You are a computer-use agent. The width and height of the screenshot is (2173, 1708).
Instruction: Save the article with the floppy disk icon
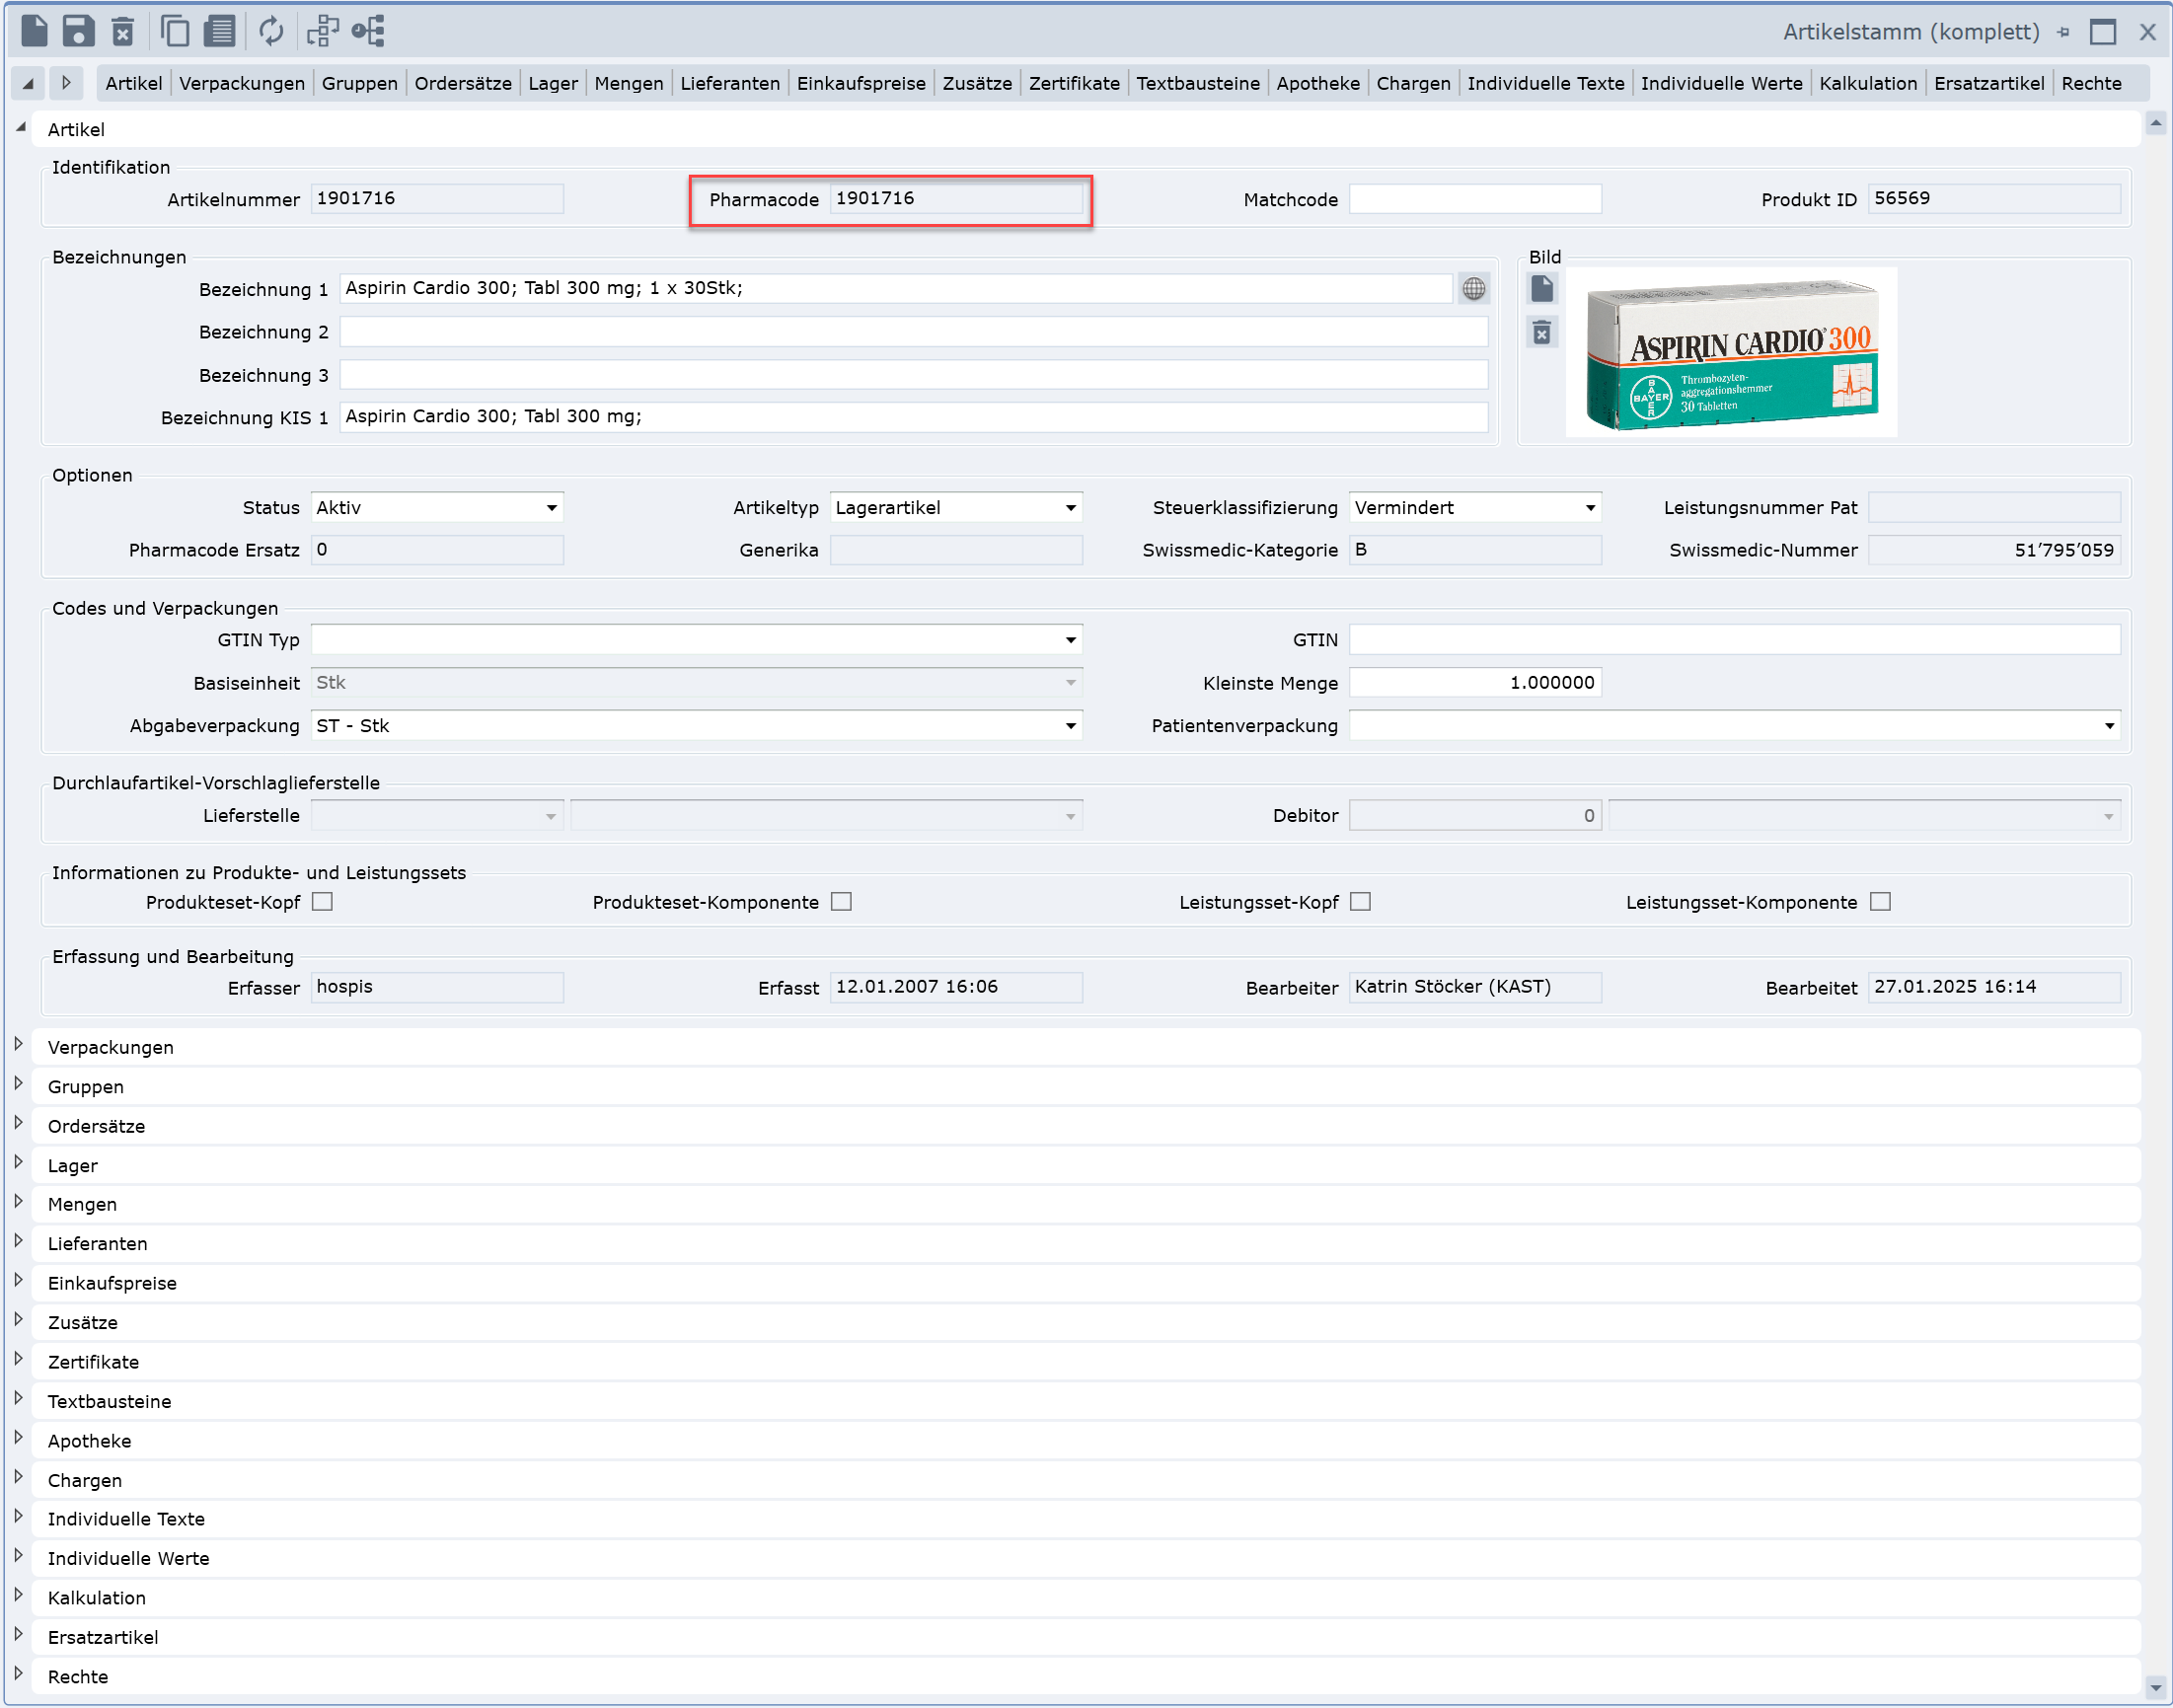click(x=78, y=31)
